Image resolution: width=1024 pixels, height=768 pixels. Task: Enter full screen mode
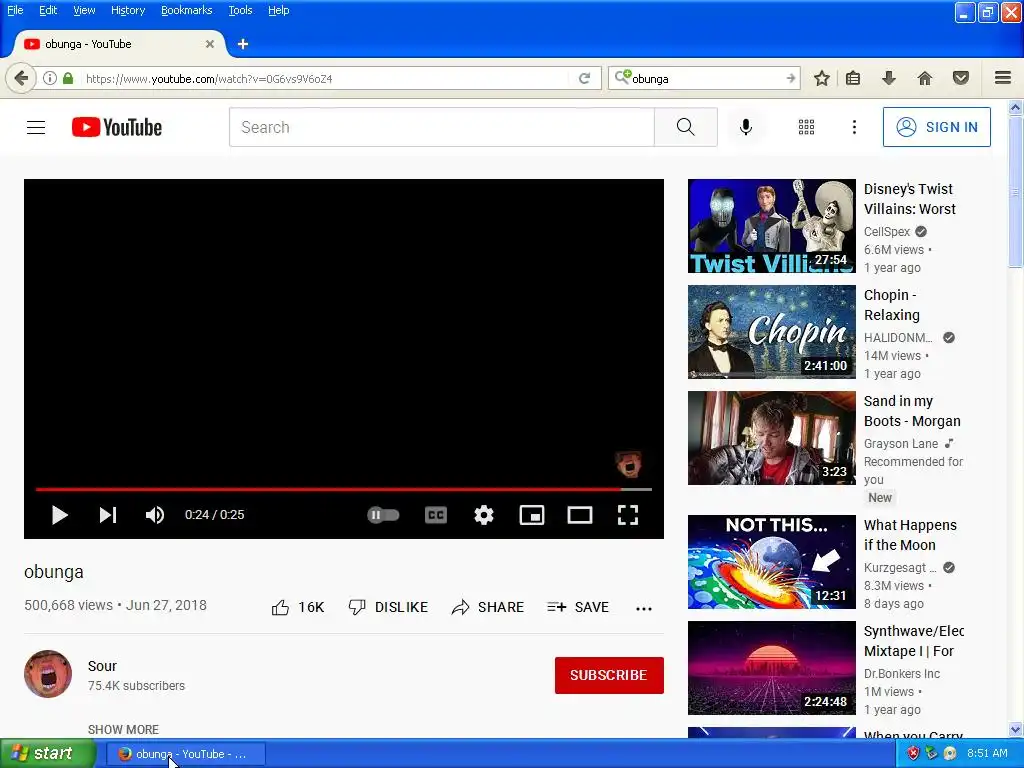pyautogui.click(x=628, y=515)
